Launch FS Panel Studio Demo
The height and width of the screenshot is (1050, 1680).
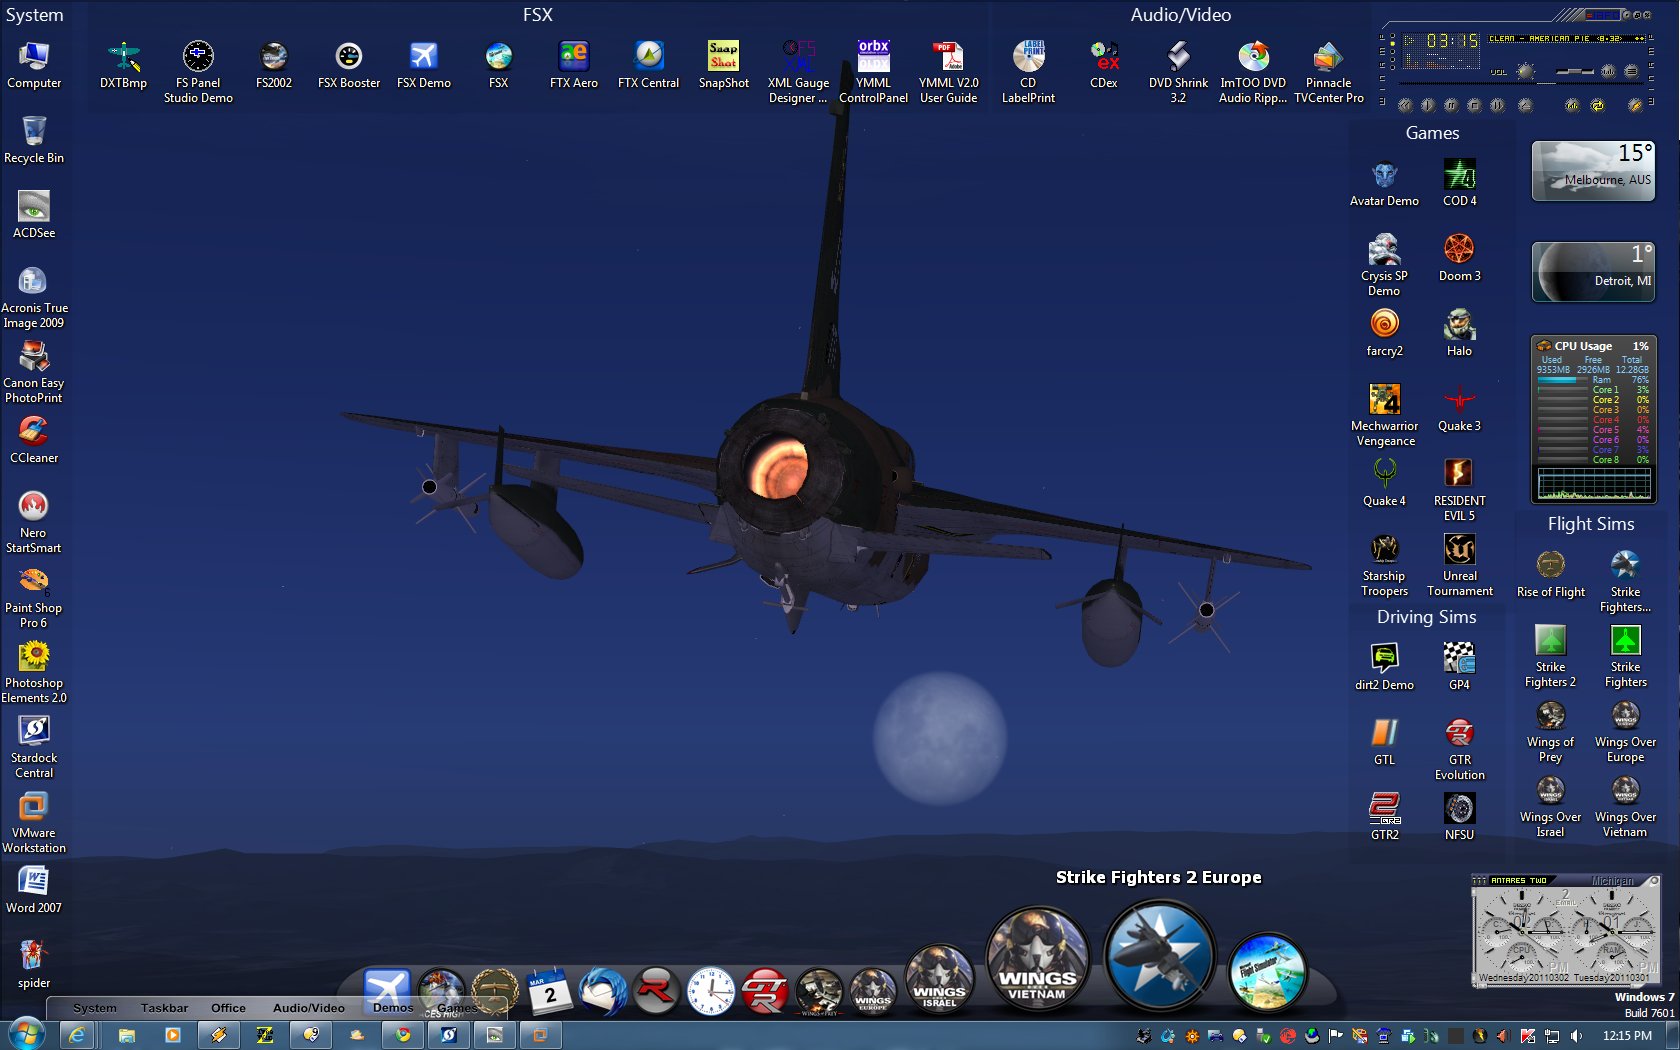point(198,72)
